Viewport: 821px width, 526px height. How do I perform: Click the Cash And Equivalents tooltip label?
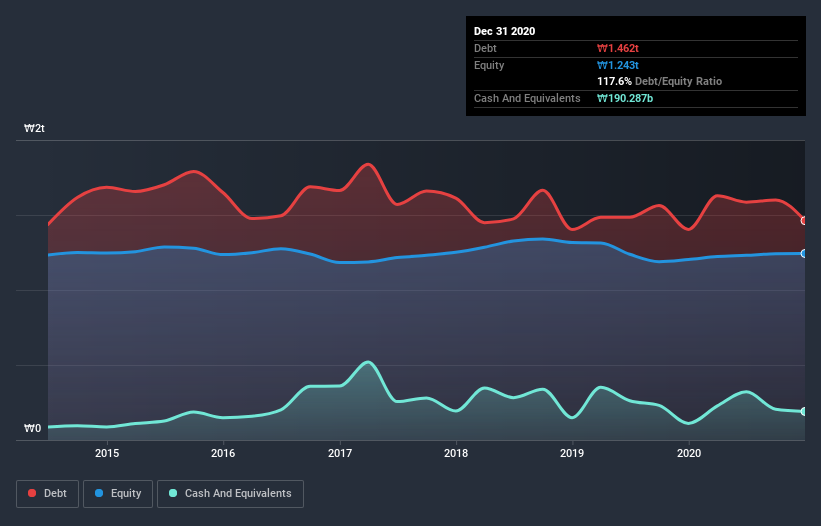pyautogui.click(x=527, y=98)
